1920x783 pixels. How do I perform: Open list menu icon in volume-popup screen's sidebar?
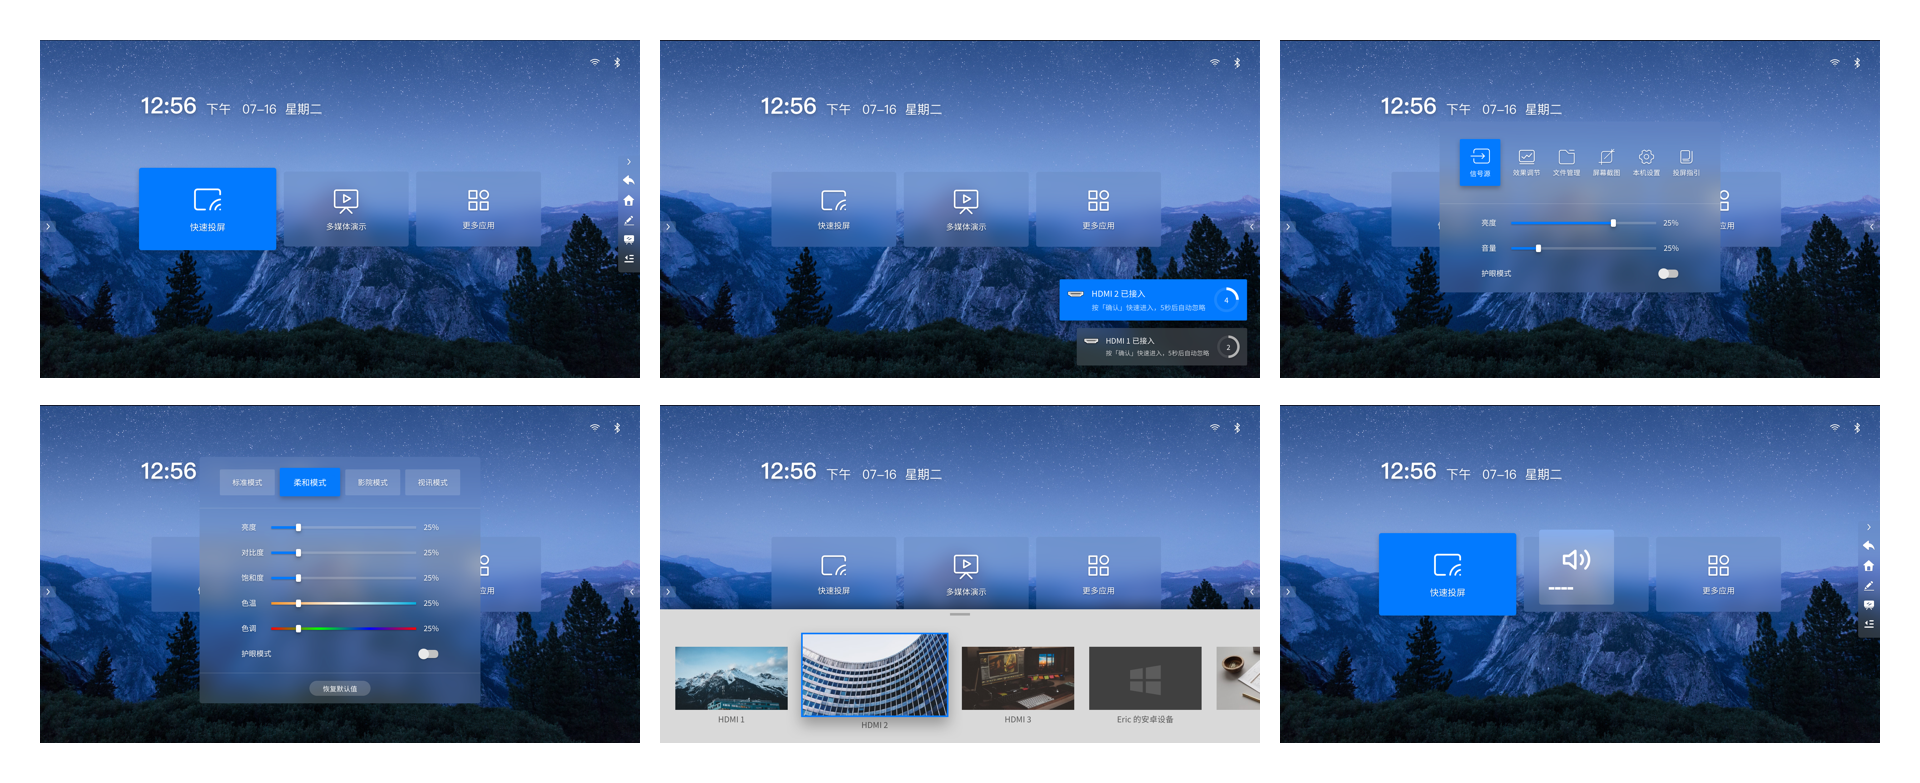1869,623
